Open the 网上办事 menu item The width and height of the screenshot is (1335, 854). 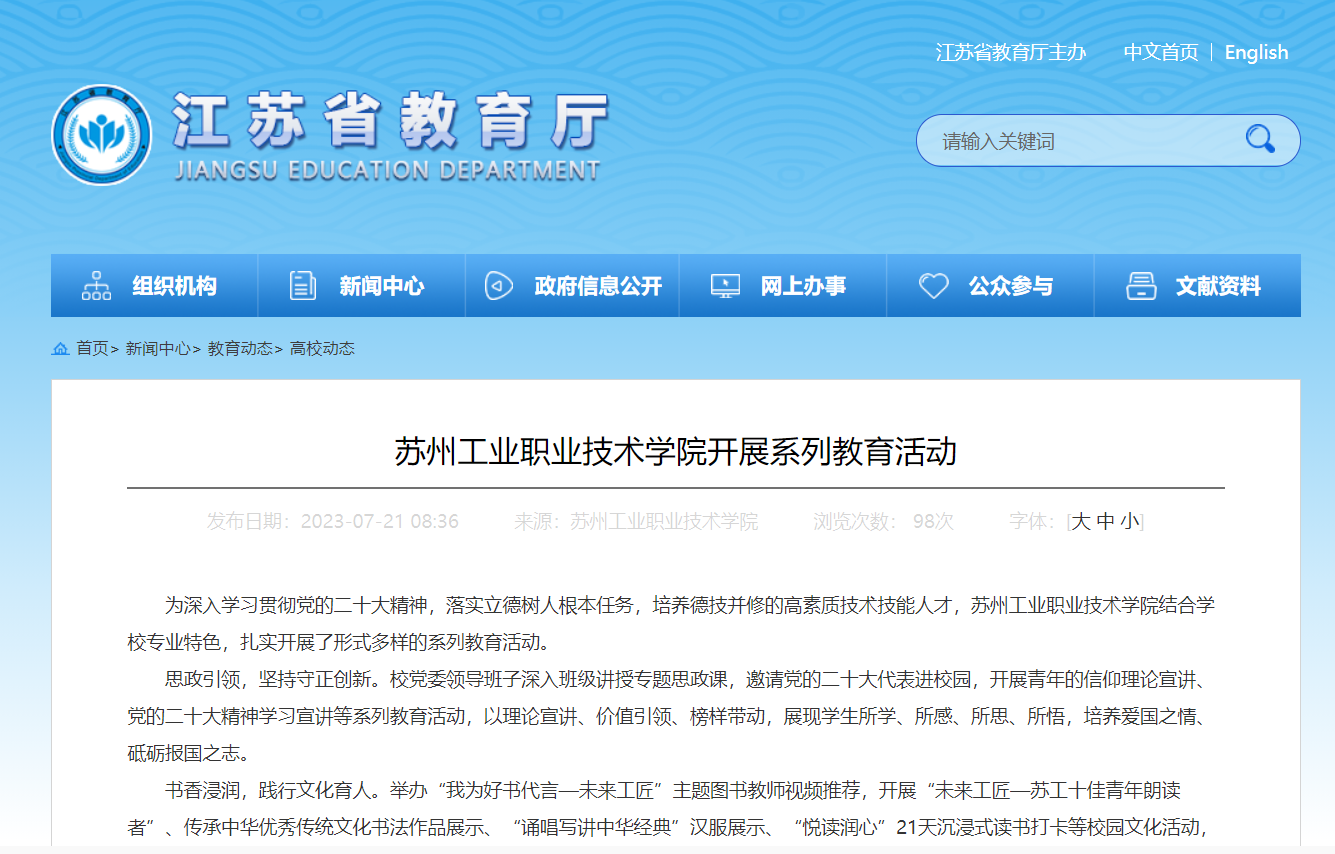click(x=803, y=286)
